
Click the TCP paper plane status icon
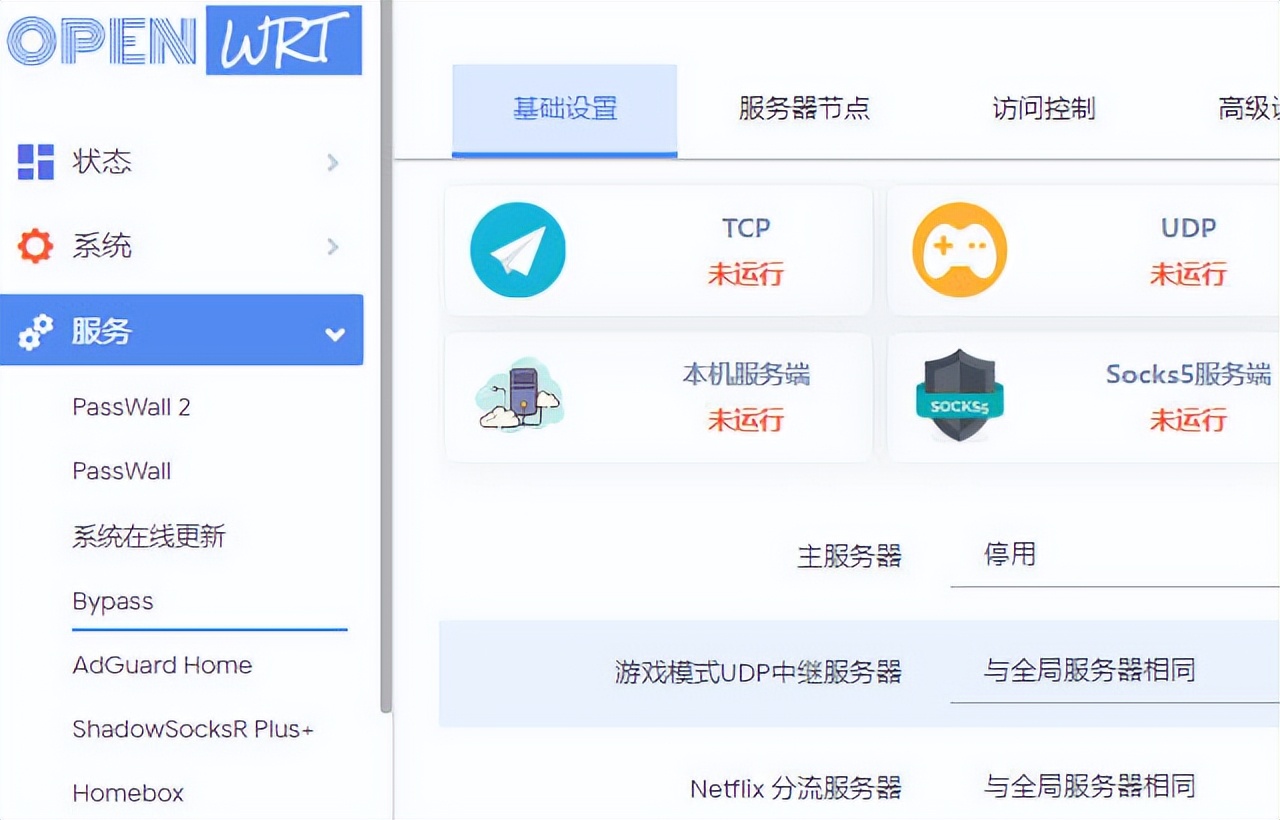(516, 250)
